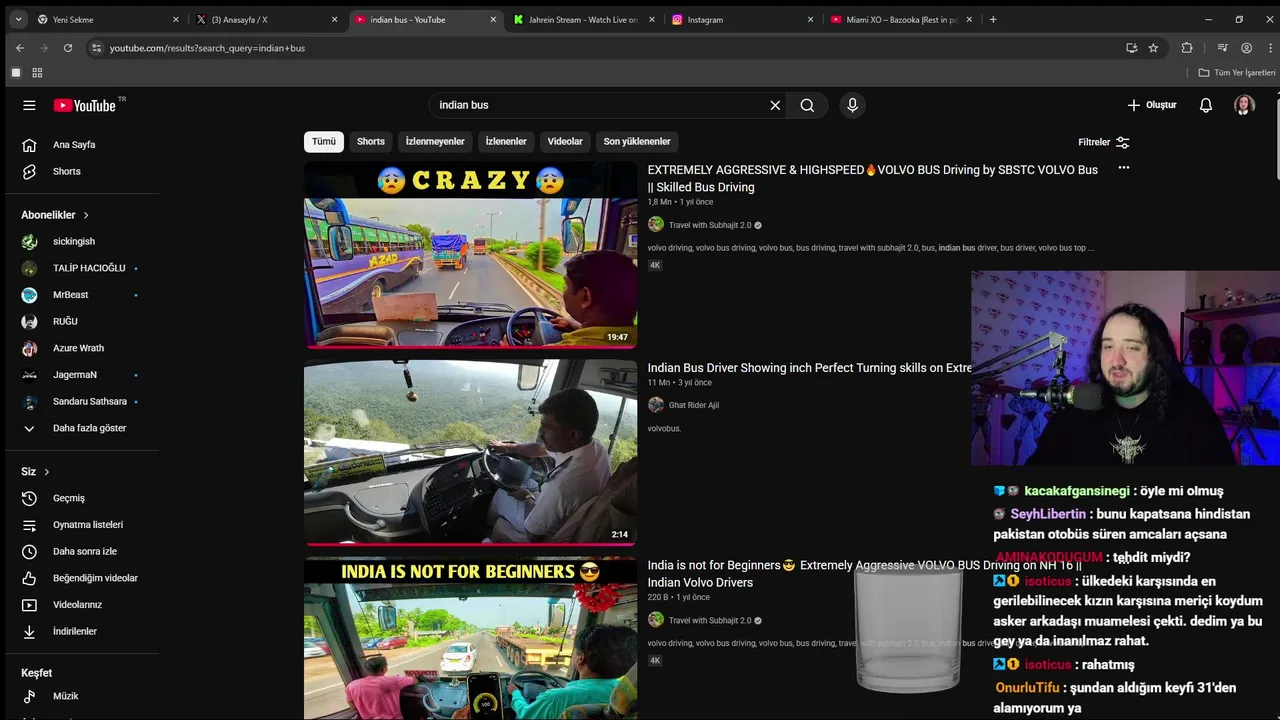Image resolution: width=1280 pixels, height=720 pixels.
Task: Open Travel with Subhajit 2.0 channel on the first result
Action: (709, 225)
